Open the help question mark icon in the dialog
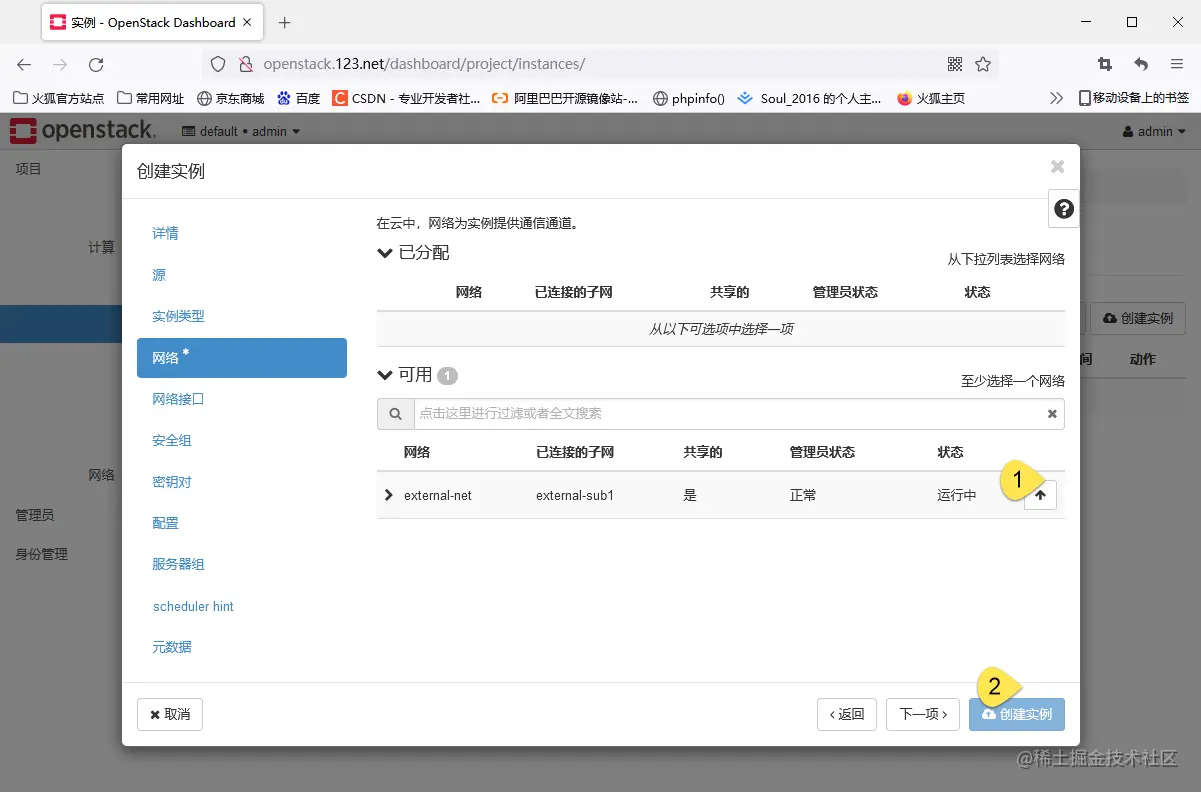The height and width of the screenshot is (792, 1201). pos(1063,208)
